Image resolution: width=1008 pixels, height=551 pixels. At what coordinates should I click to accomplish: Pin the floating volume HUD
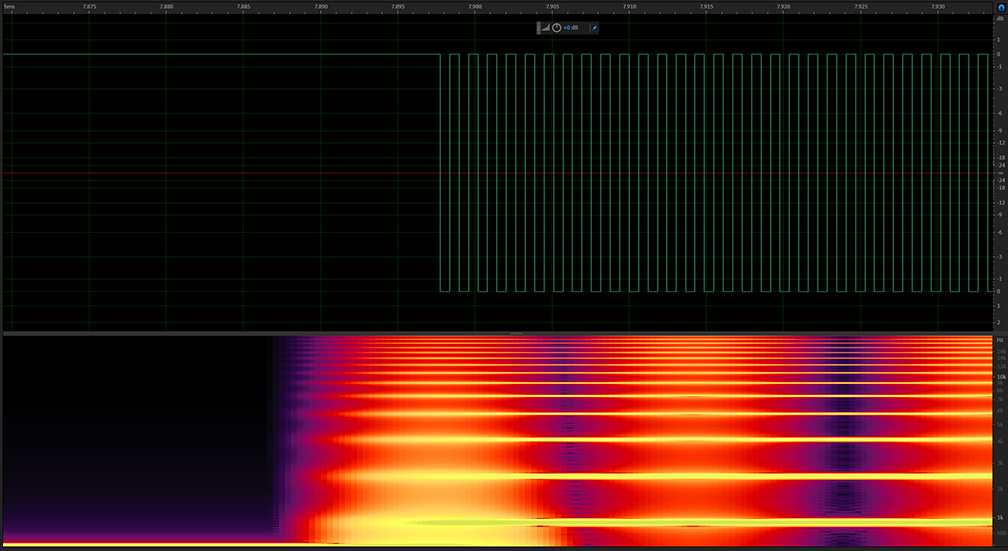pyautogui.click(x=593, y=27)
